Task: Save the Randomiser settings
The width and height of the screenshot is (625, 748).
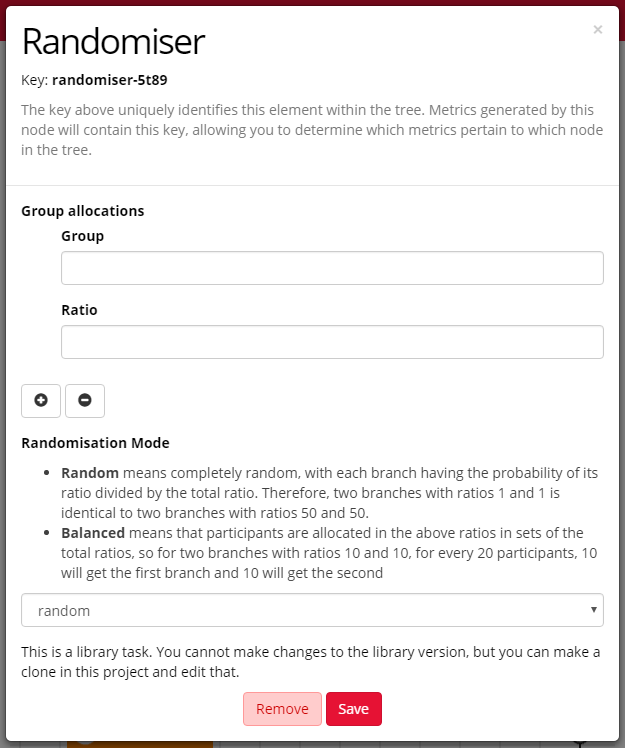Action: (353, 709)
